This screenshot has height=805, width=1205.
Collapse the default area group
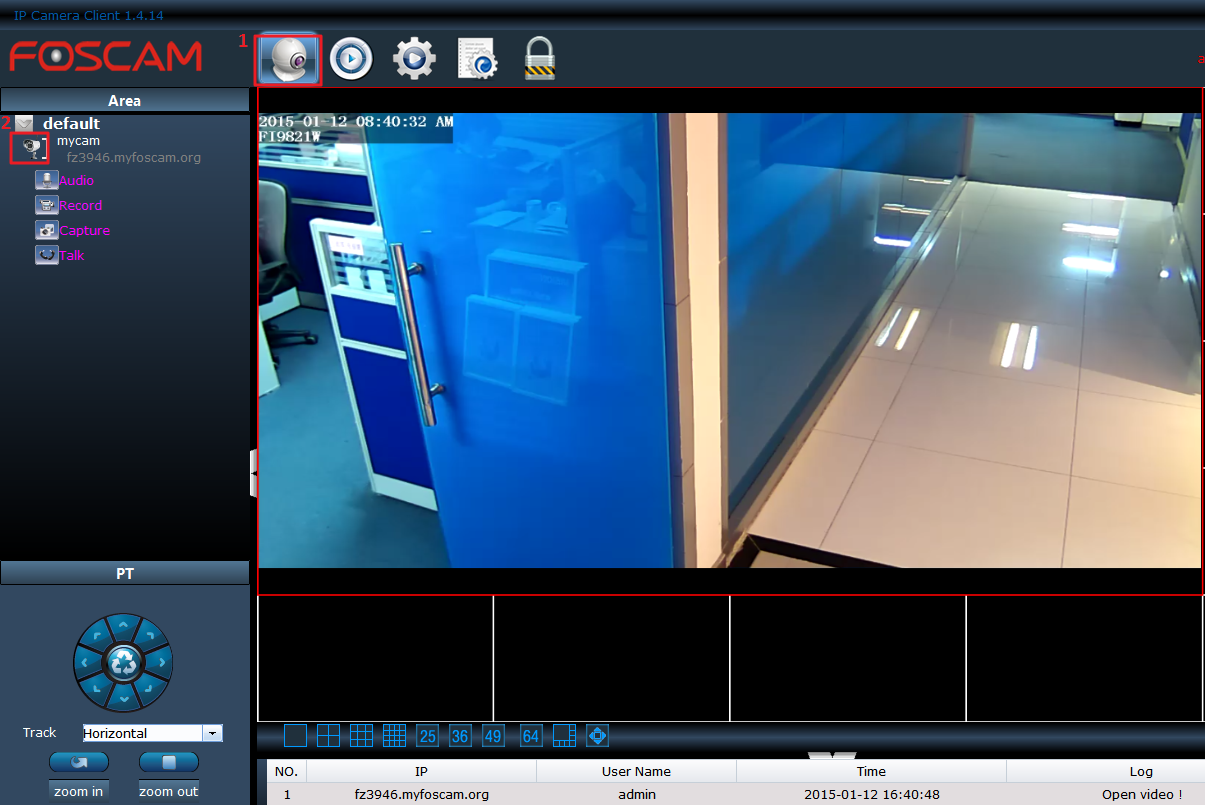[x=25, y=124]
